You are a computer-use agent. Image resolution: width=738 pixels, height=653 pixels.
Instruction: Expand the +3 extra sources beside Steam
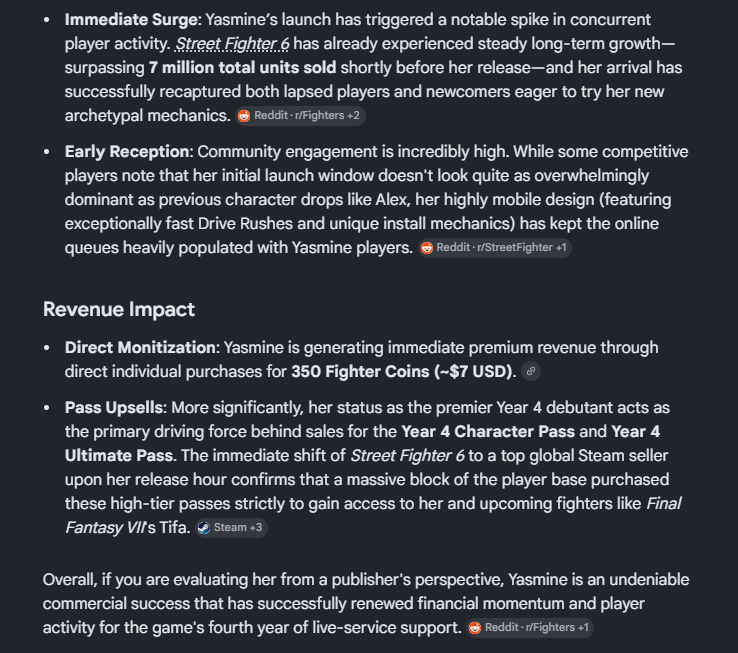256,528
